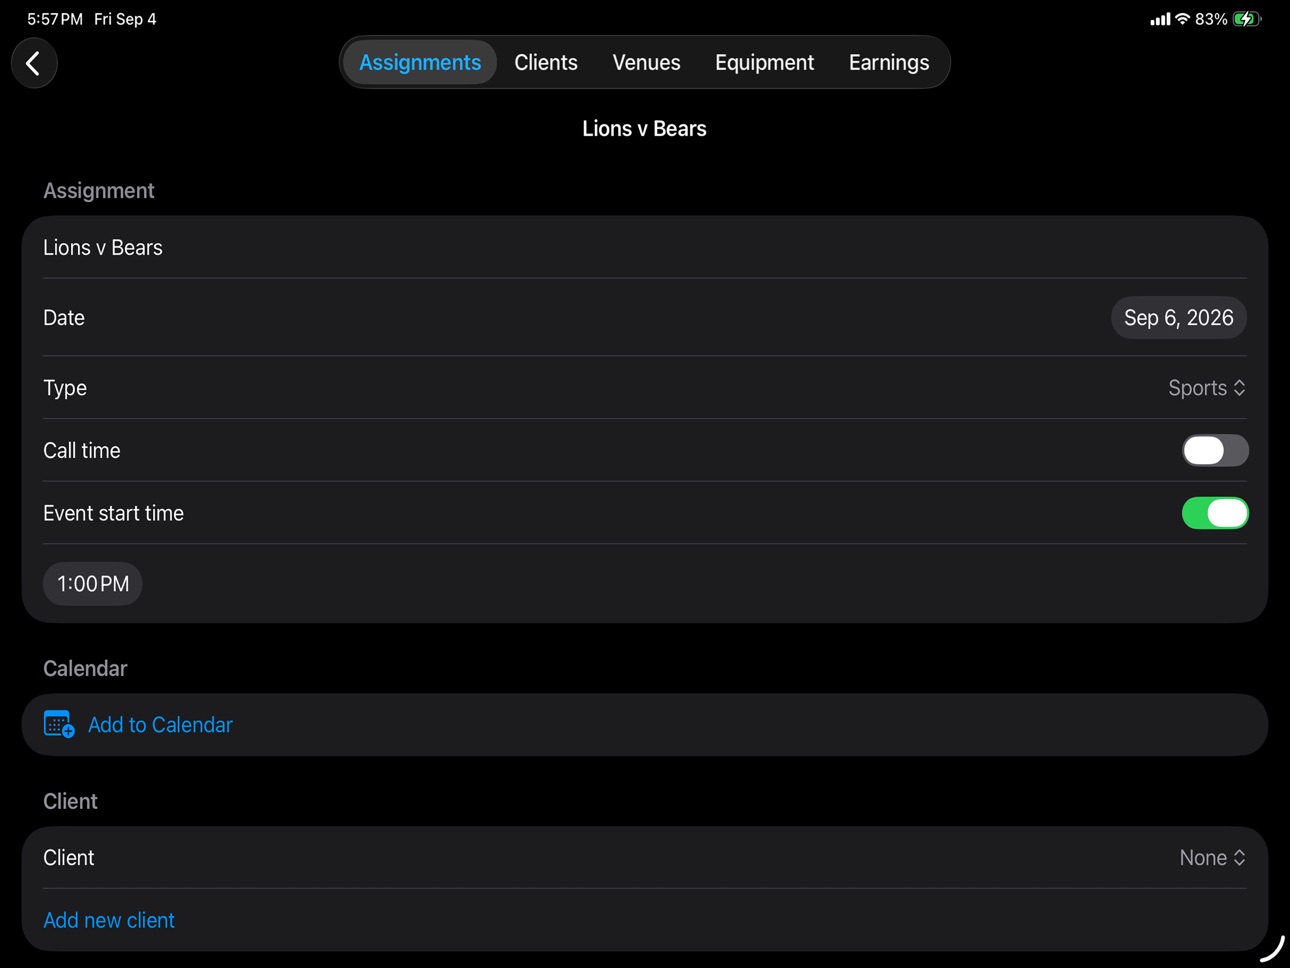Turn off the Event start time switch
This screenshot has height=968, width=1290.
(1215, 513)
